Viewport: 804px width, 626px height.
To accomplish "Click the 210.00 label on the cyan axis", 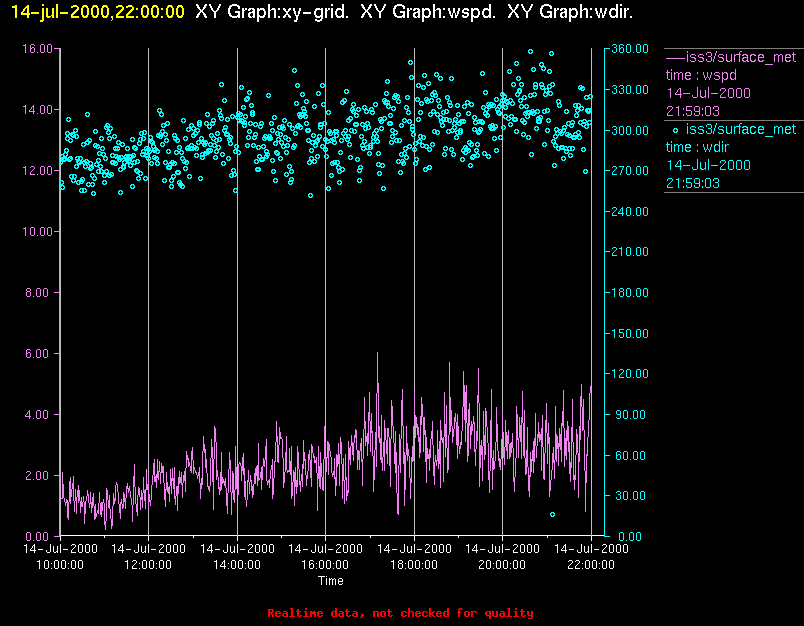I will tap(630, 252).
